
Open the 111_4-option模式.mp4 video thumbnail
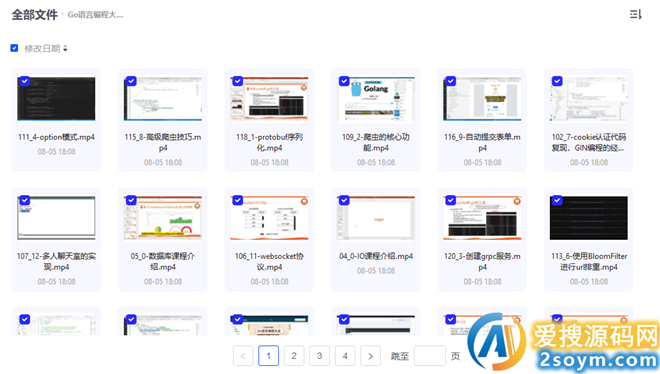(x=56, y=98)
